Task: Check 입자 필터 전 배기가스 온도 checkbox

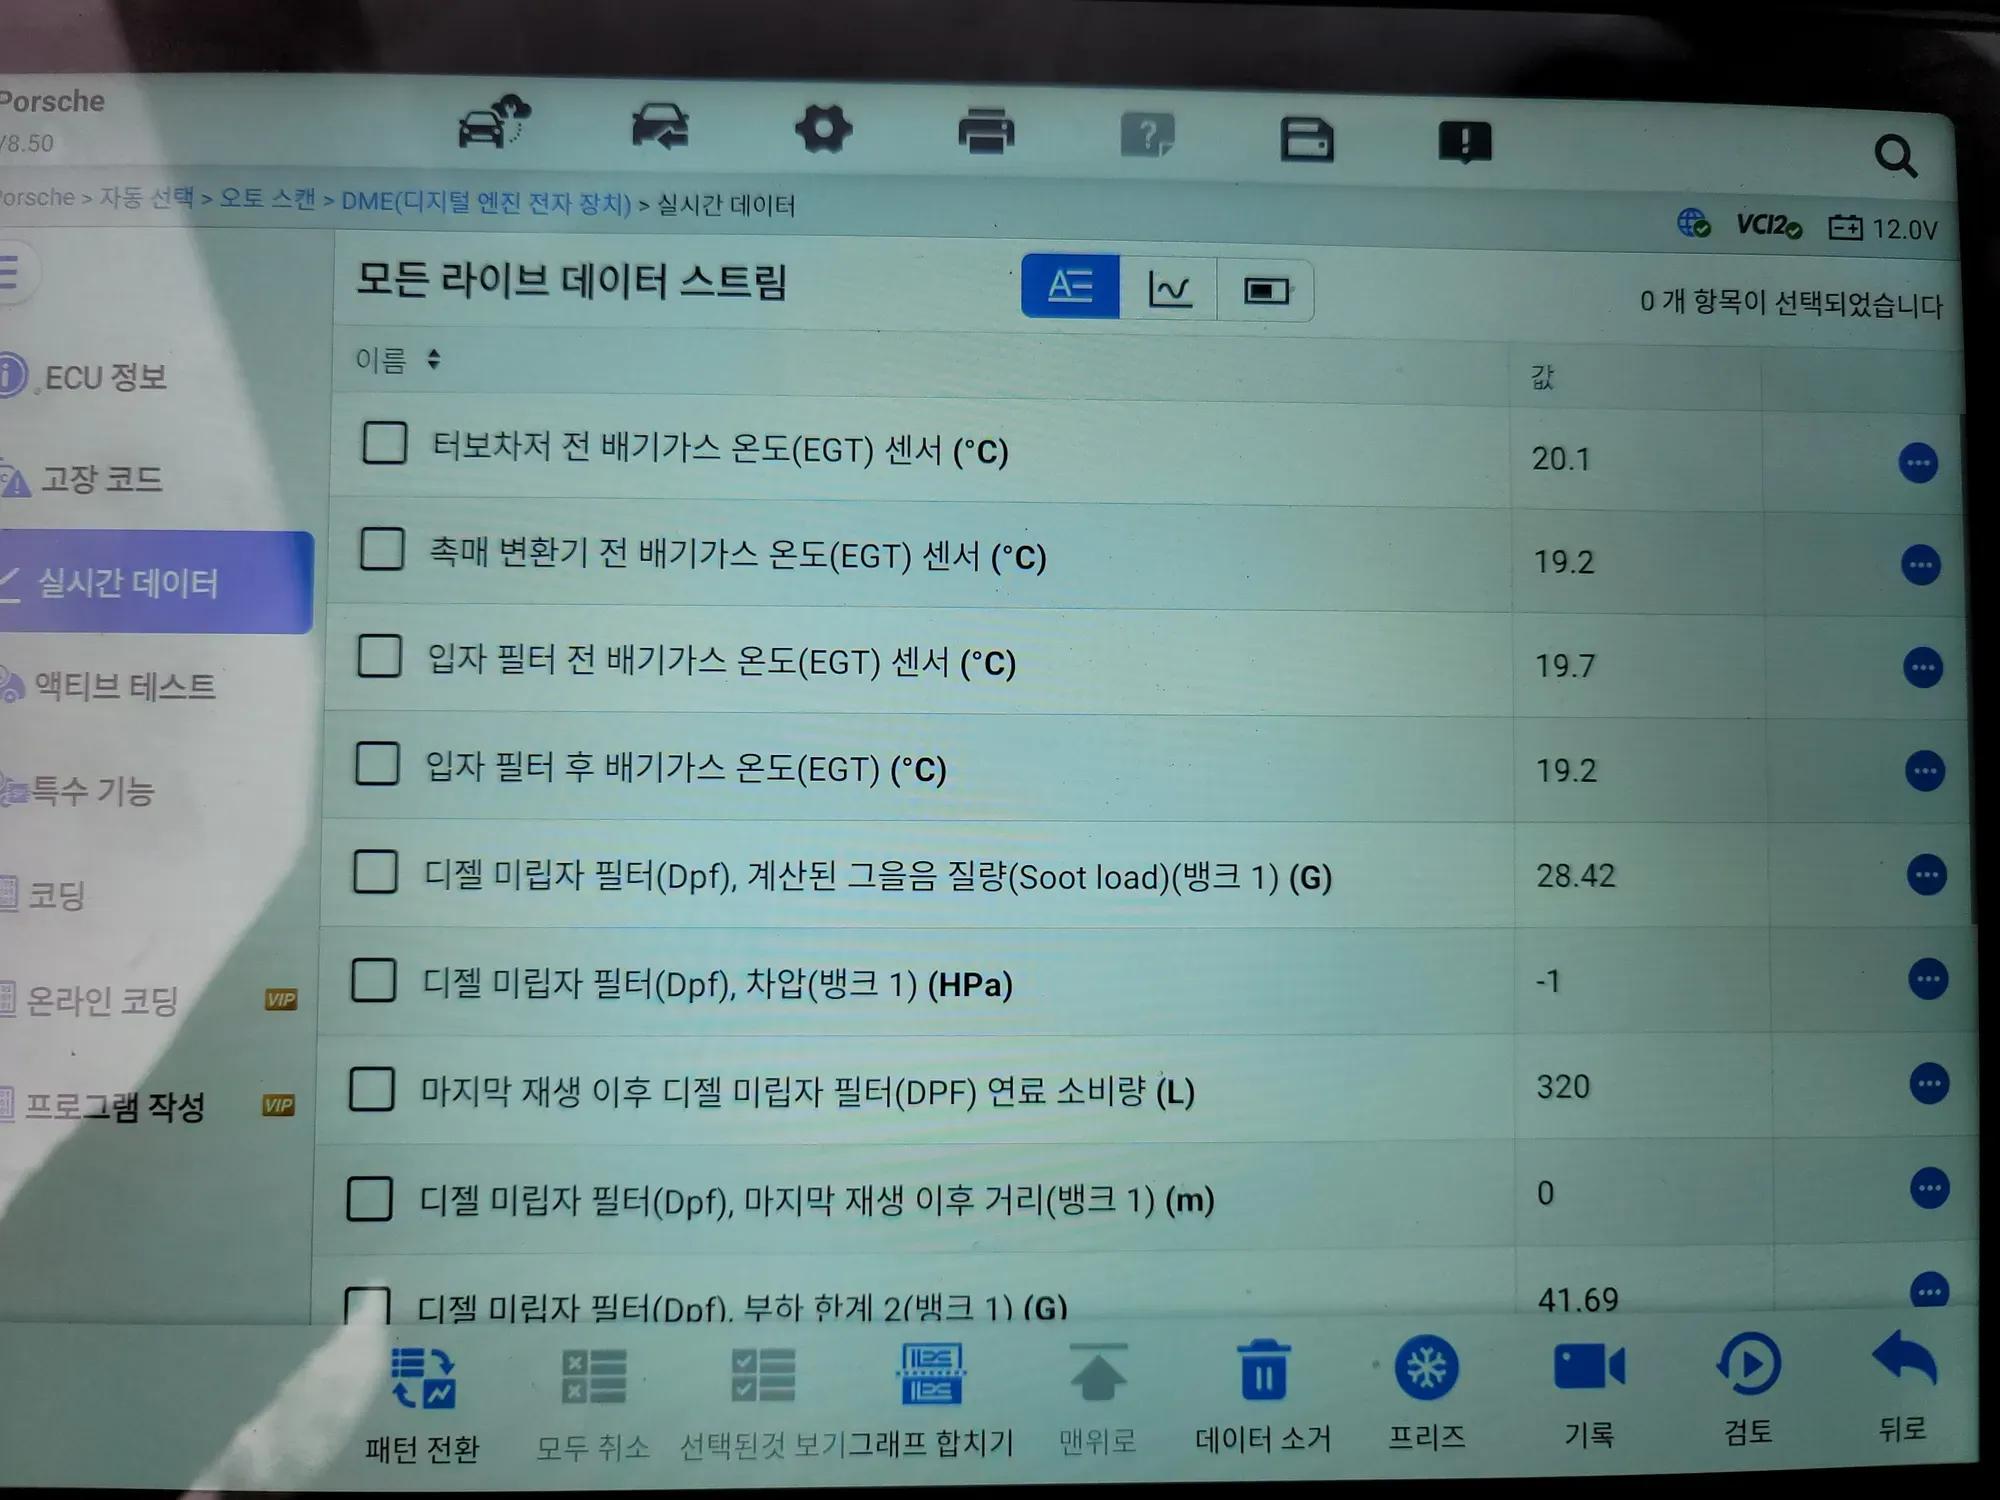Action: point(380,656)
